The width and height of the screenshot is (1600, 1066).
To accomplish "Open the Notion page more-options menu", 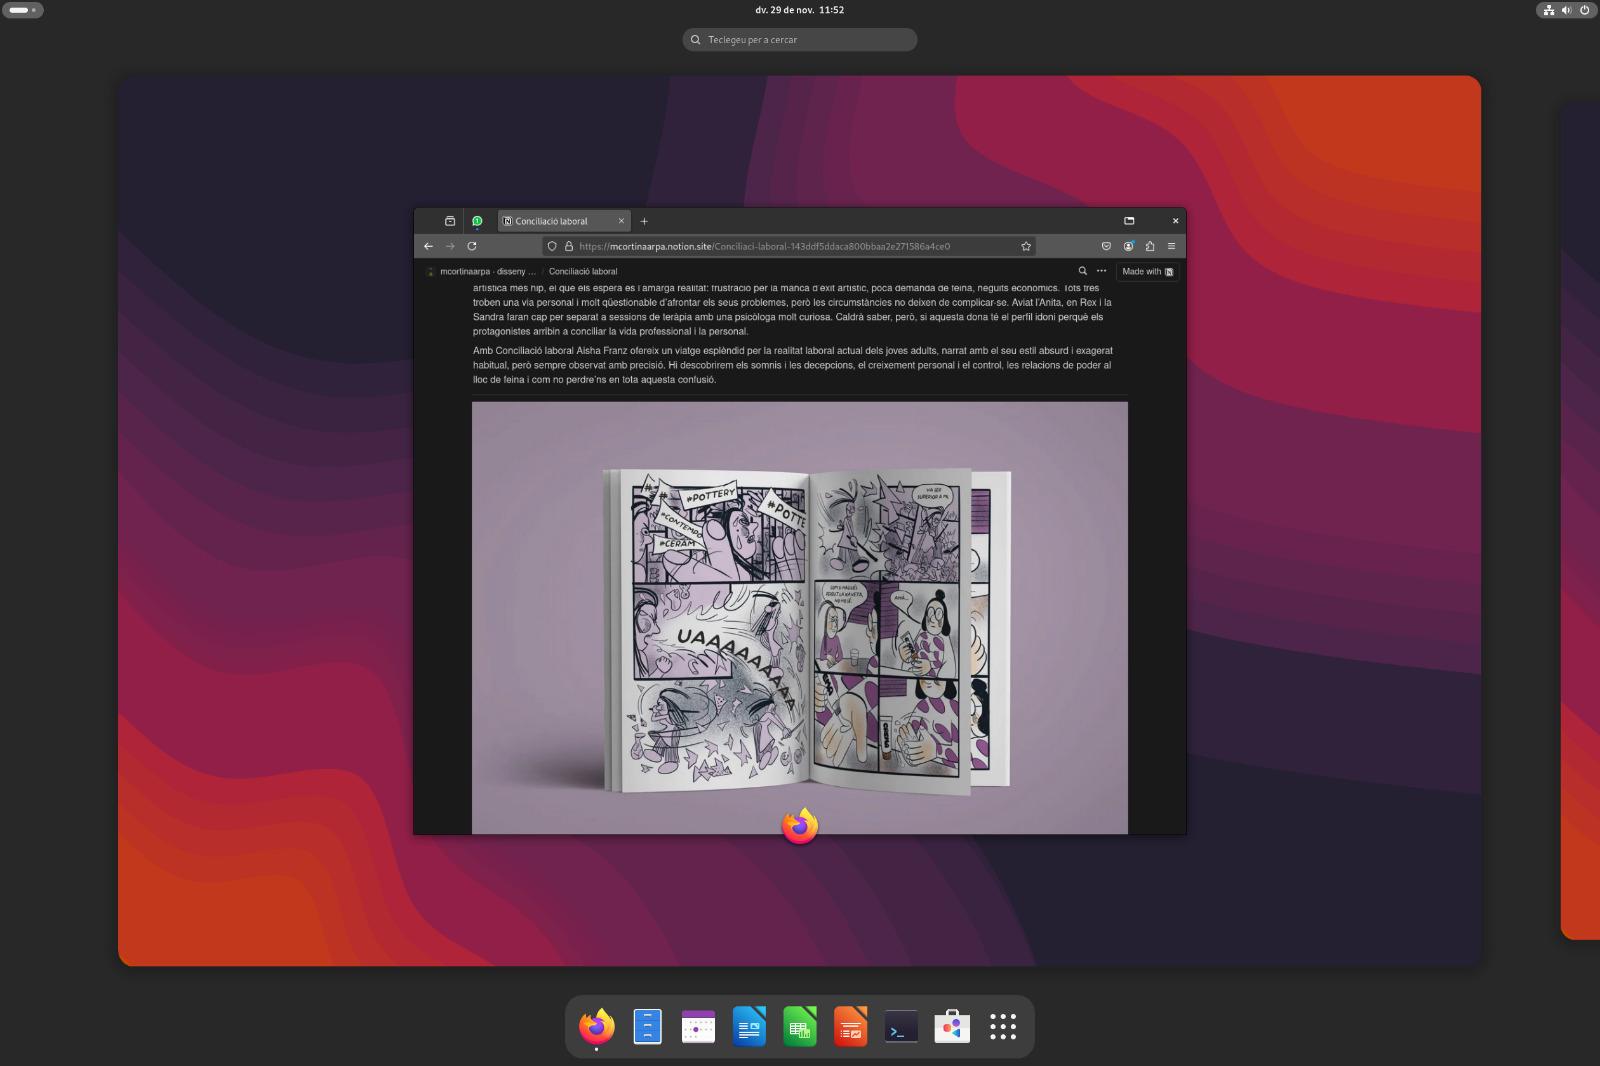I will [x=1101, y=271].
